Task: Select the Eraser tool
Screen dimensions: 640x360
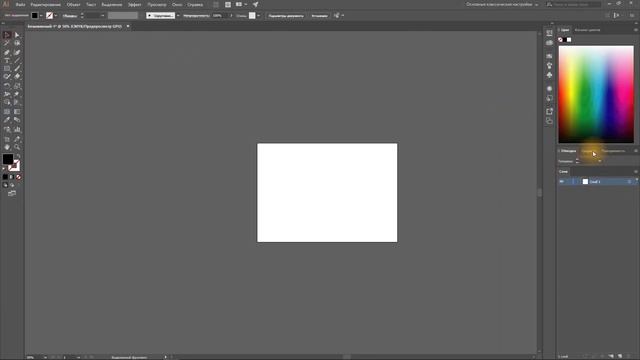Action: click(17, 77)
